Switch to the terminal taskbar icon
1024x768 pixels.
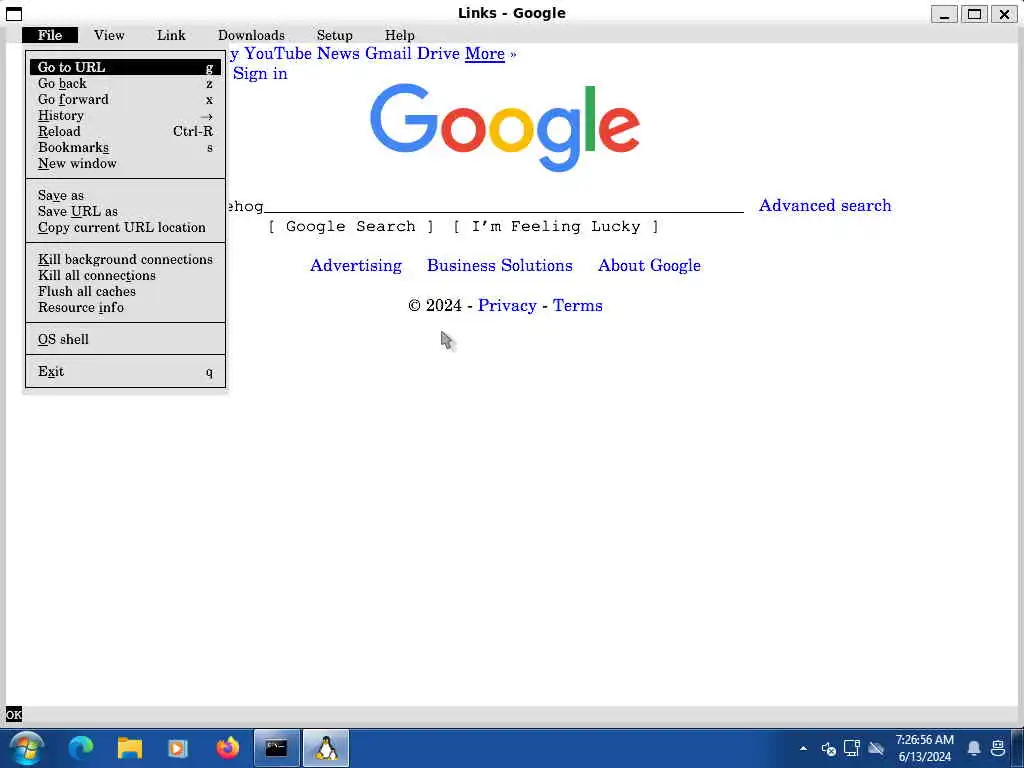276,747
